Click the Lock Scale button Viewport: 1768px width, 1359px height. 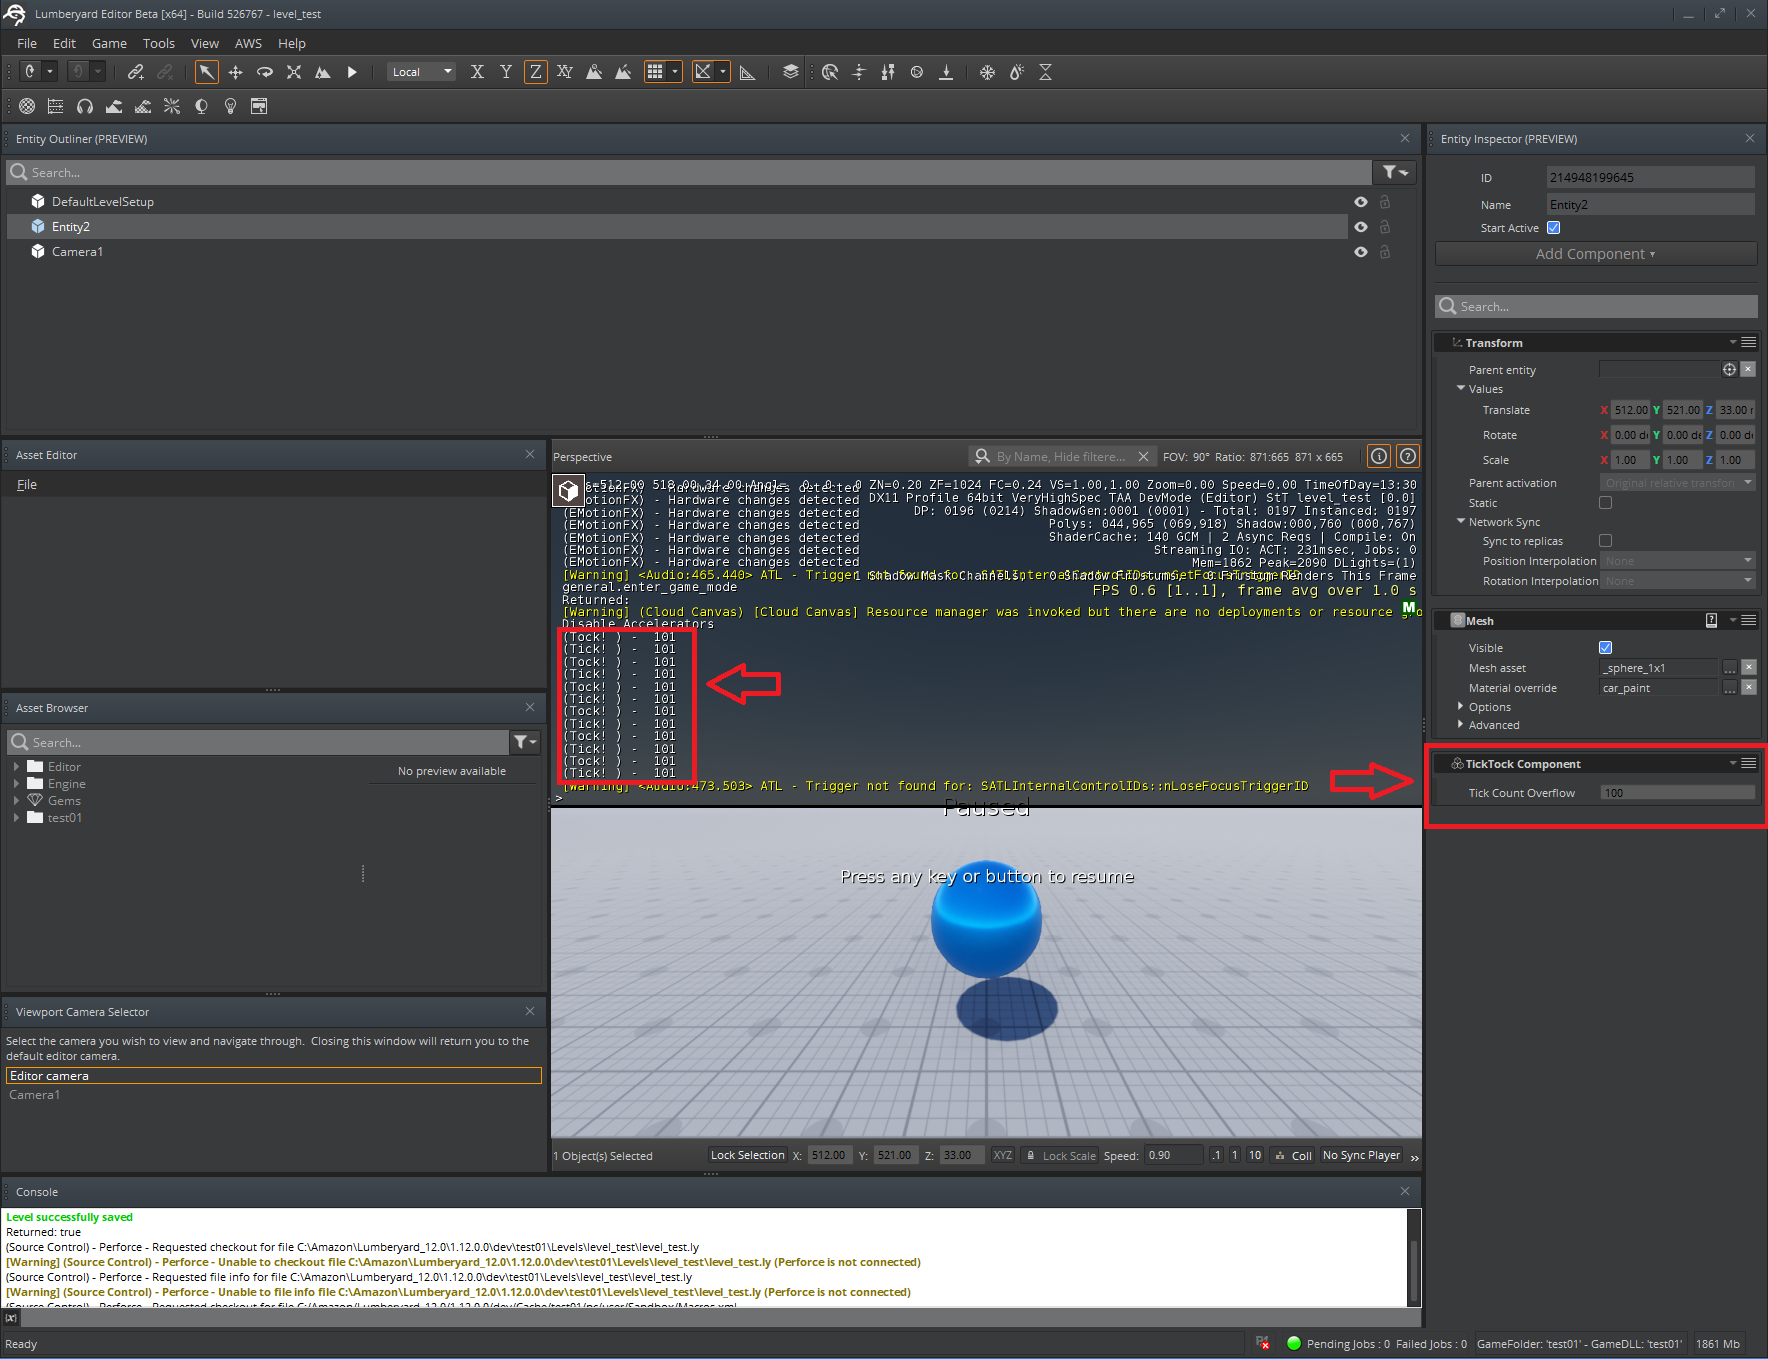pyautogui.click(x=1060, y=1155)
